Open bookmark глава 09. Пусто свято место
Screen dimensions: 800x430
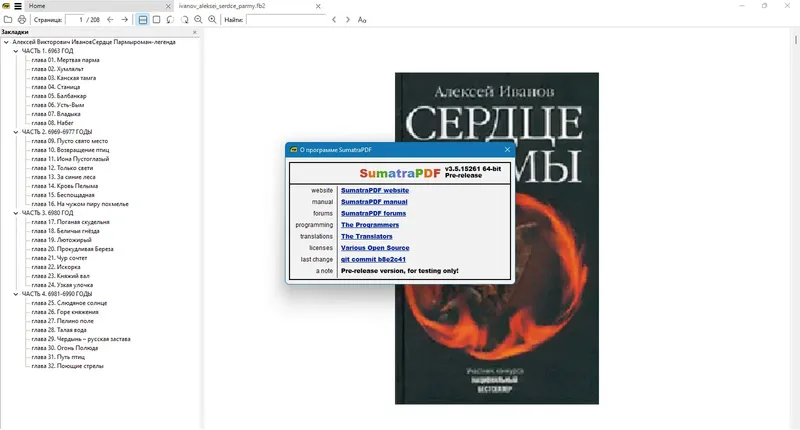click(x=70, y=141)
